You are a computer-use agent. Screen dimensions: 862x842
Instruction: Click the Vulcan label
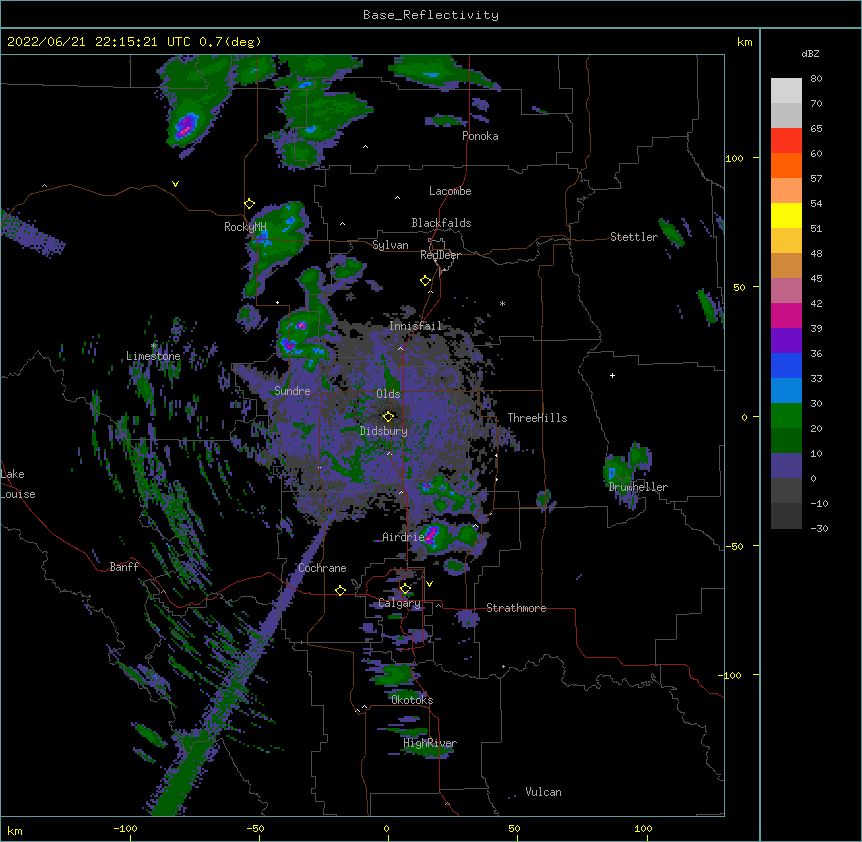pyautogui.click(x=543, y=792)
